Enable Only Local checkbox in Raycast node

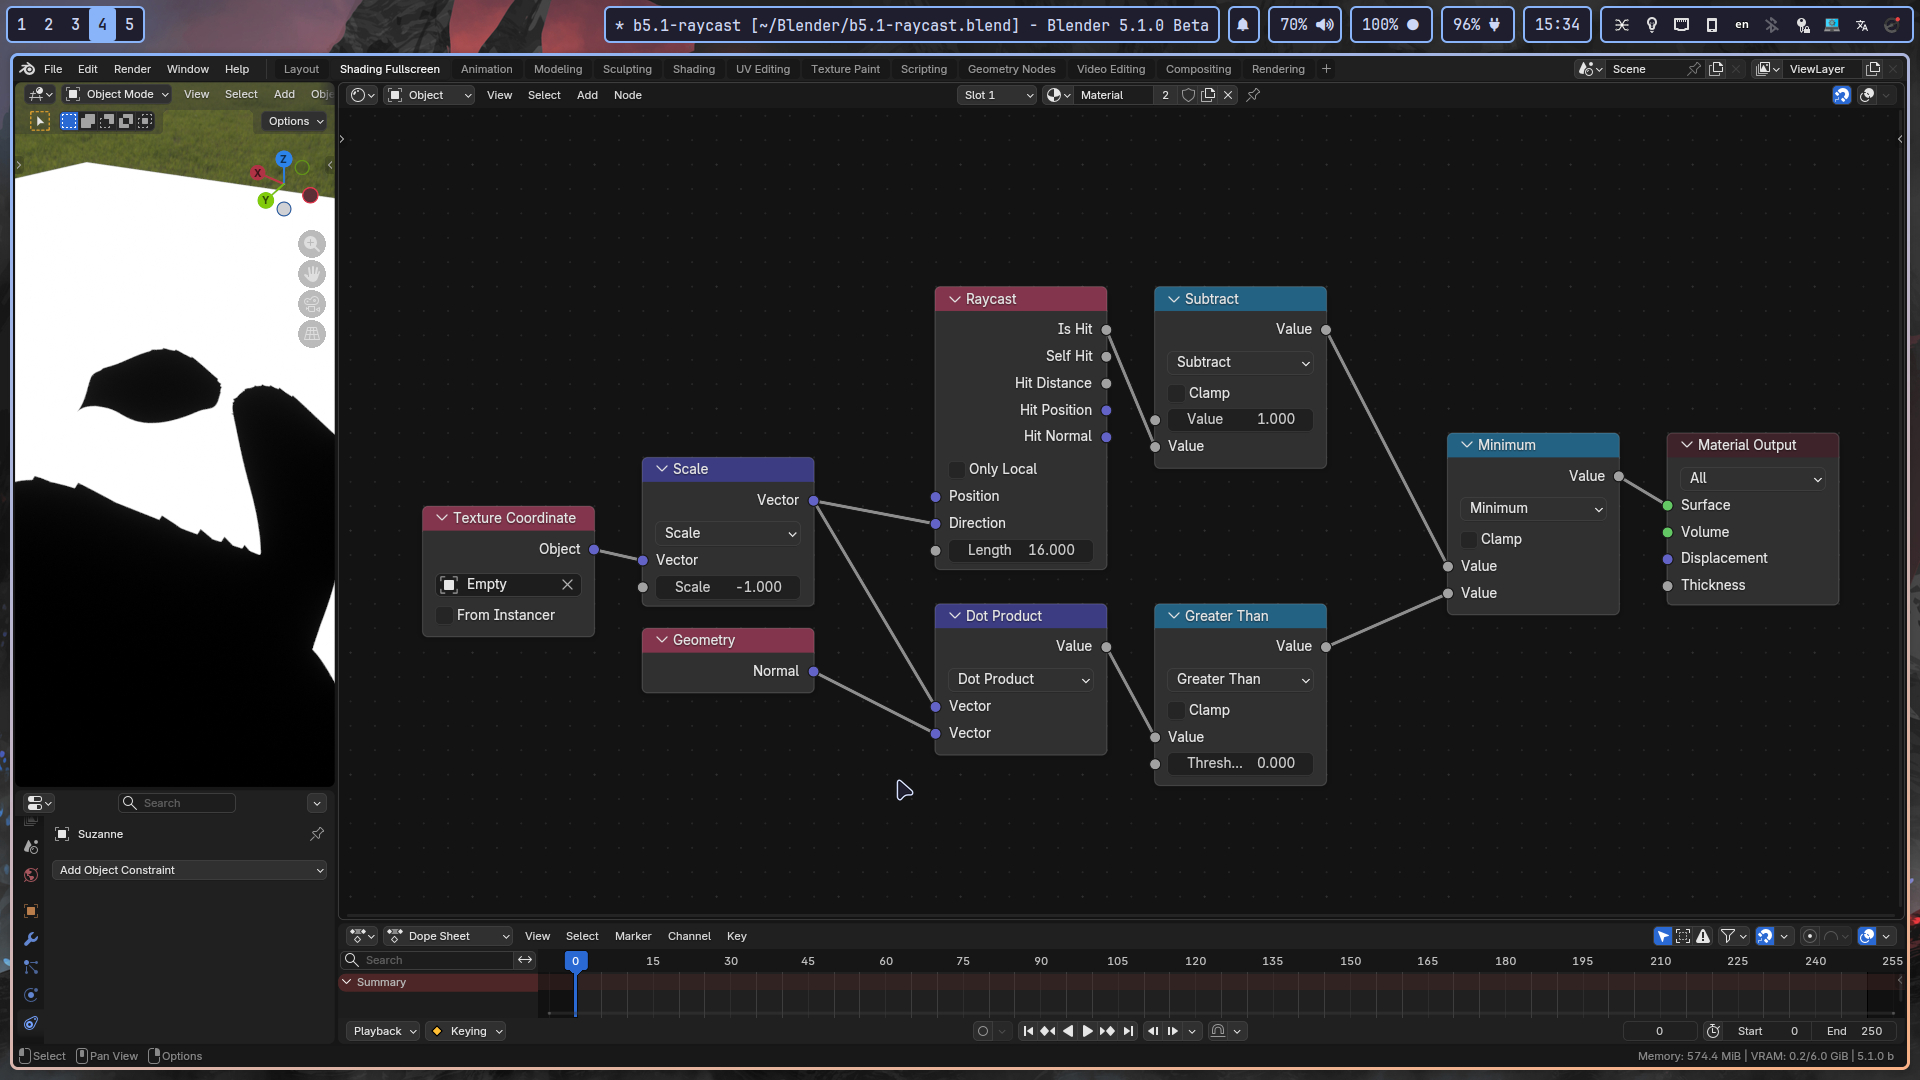coord(957,469)
